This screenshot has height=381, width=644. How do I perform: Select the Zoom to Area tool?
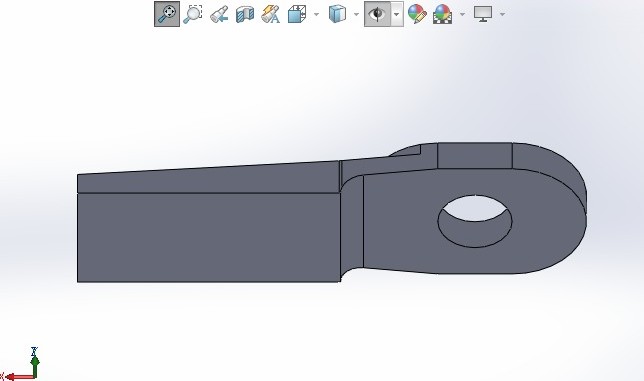192,14
